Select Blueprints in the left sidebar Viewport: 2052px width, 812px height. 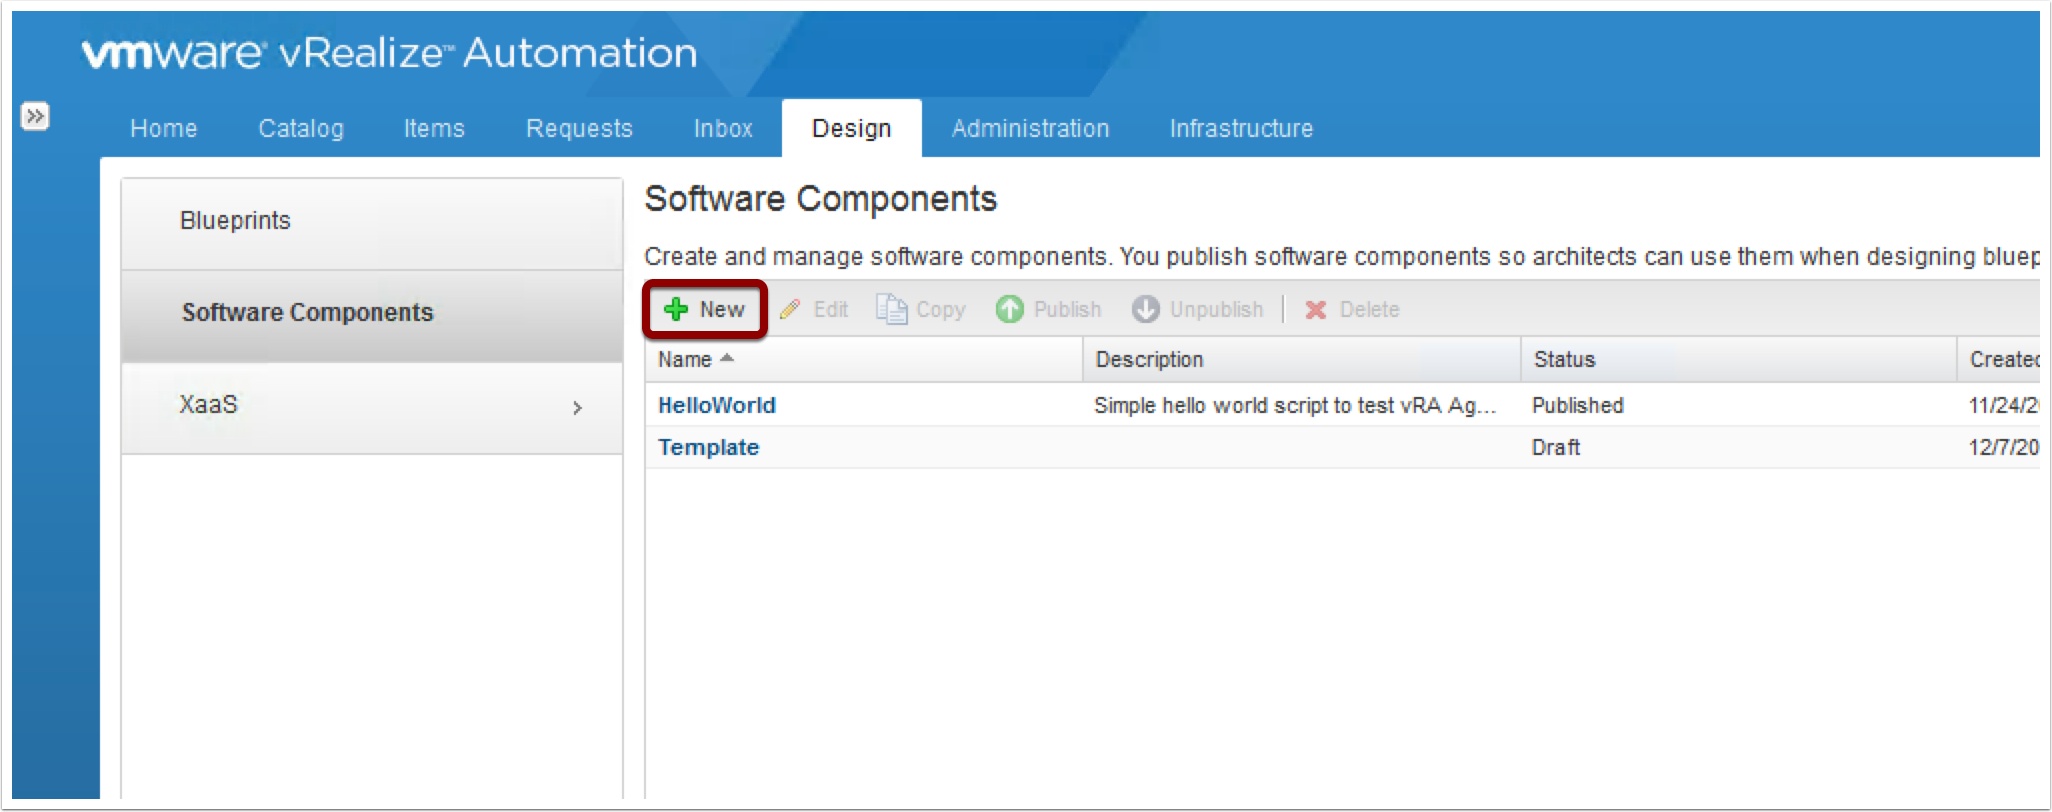tap(235, 221)
